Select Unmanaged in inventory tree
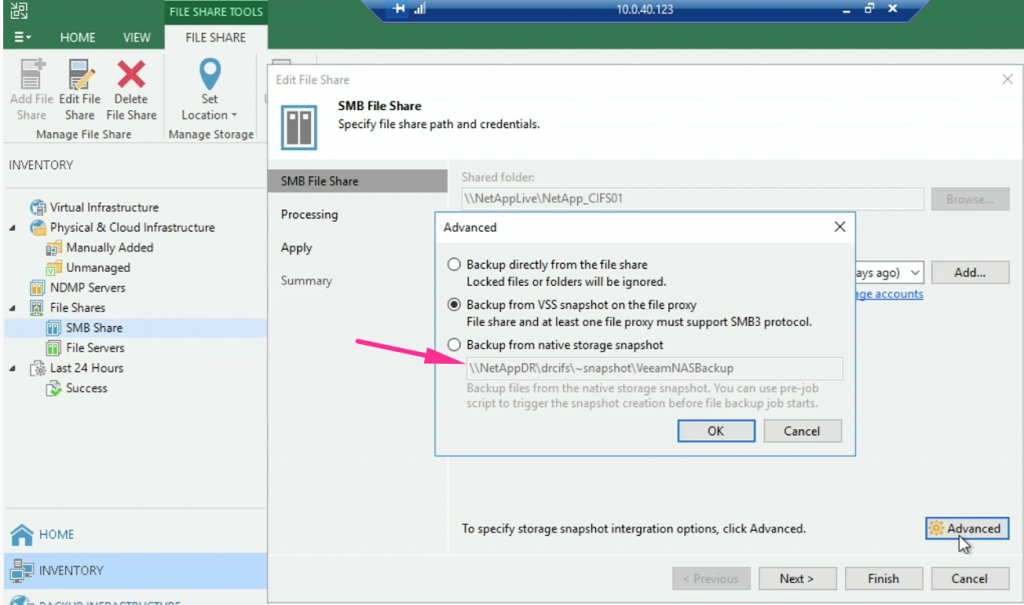1024x605 pixels. click(x=98, y=268)
